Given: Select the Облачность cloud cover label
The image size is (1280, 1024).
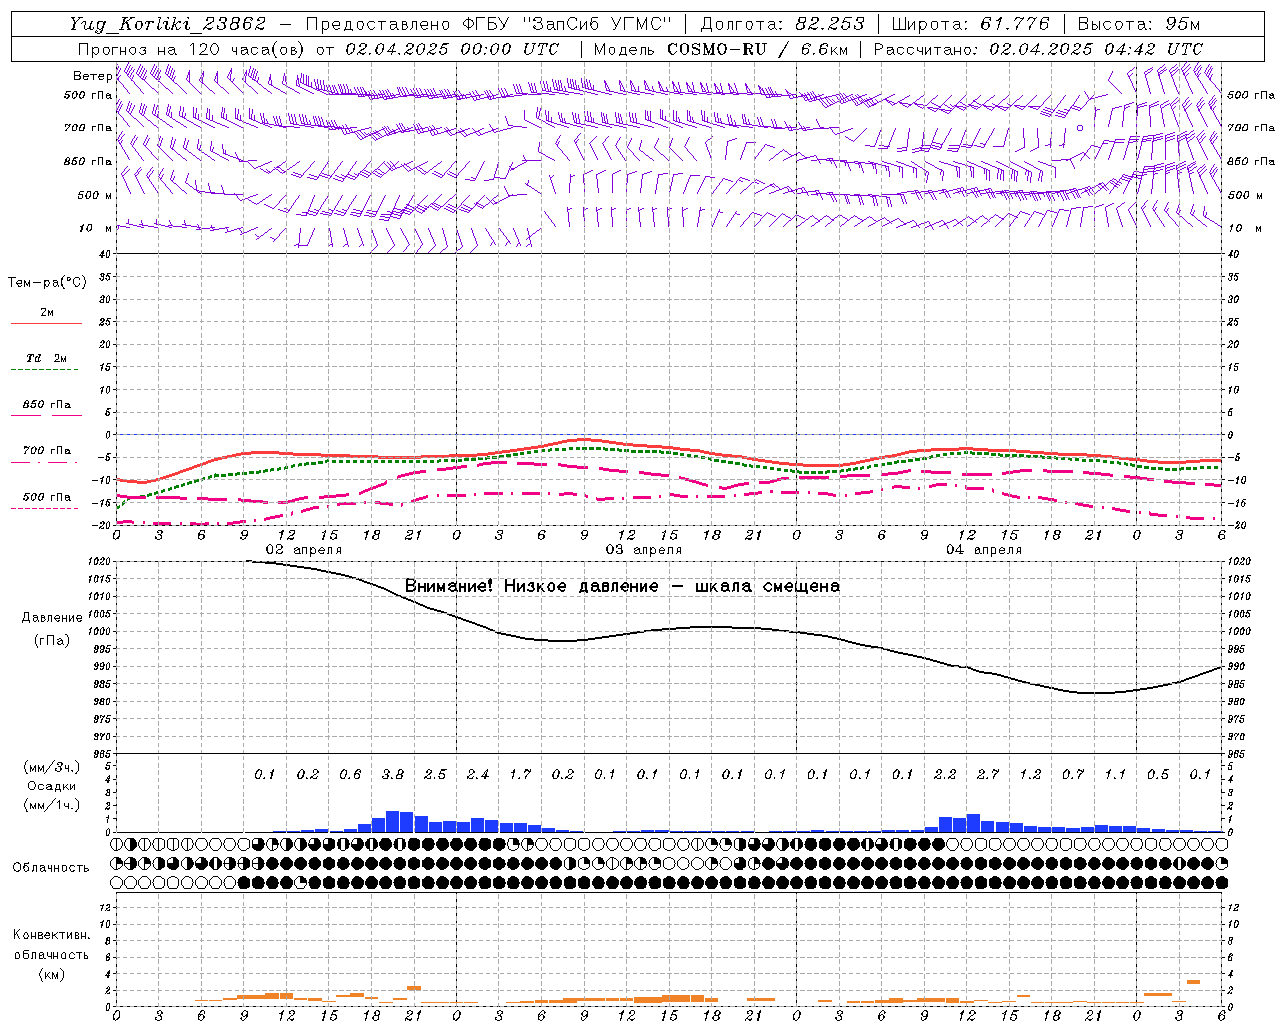Looking at the screenshot, I should pos(51,868).
